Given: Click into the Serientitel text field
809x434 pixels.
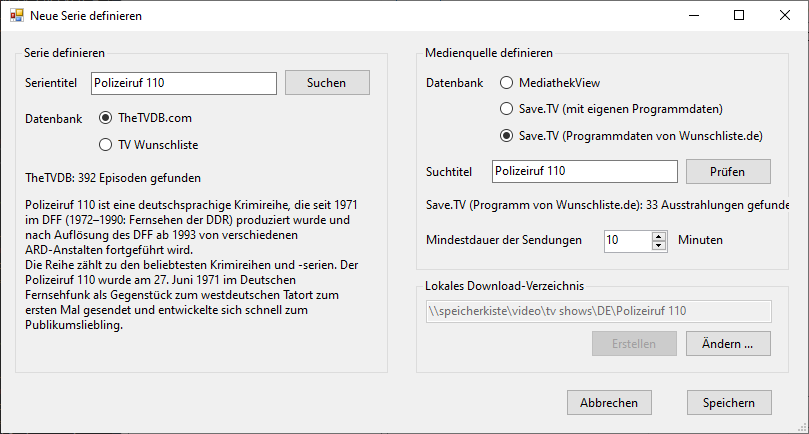Looking at the screenshot, I should pos(183,83).
